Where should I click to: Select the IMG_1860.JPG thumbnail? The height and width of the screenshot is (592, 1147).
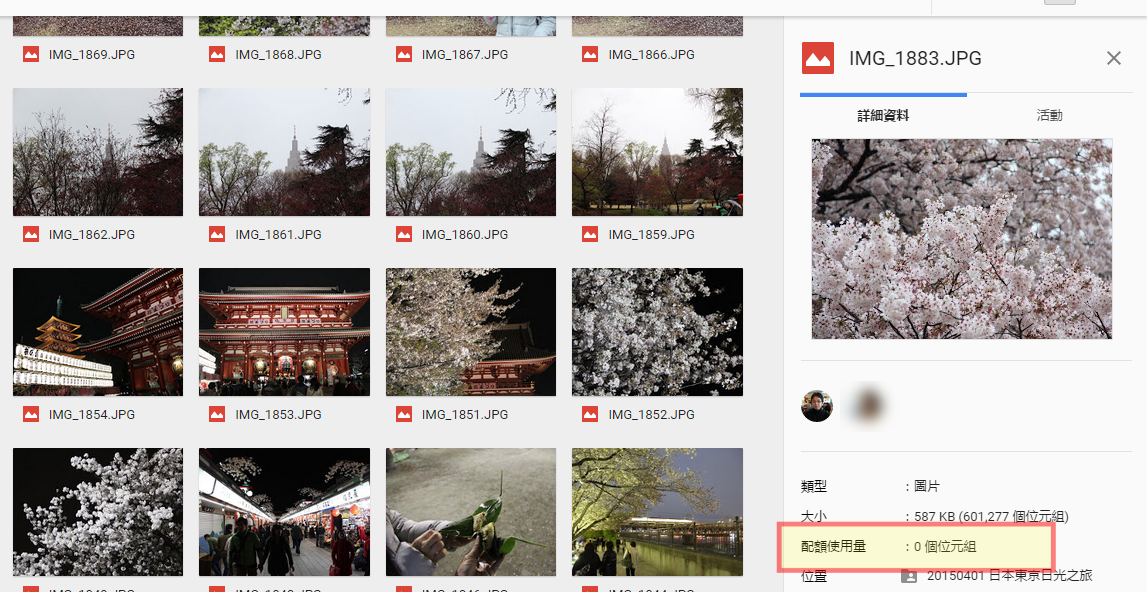coord(471,152)
